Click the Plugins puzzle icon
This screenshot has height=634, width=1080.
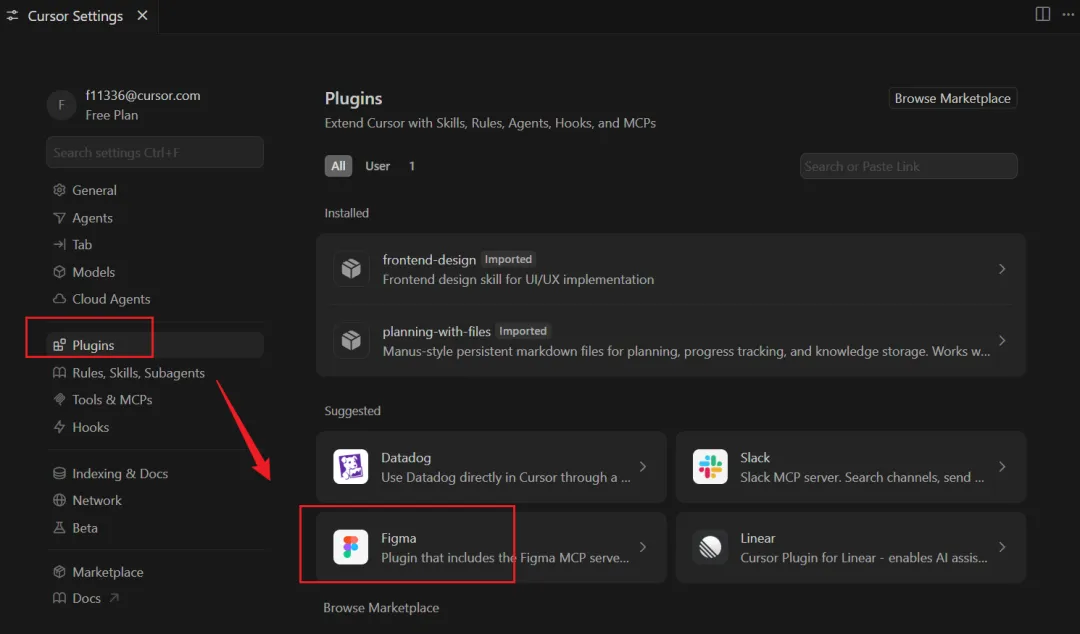[59, 345]
